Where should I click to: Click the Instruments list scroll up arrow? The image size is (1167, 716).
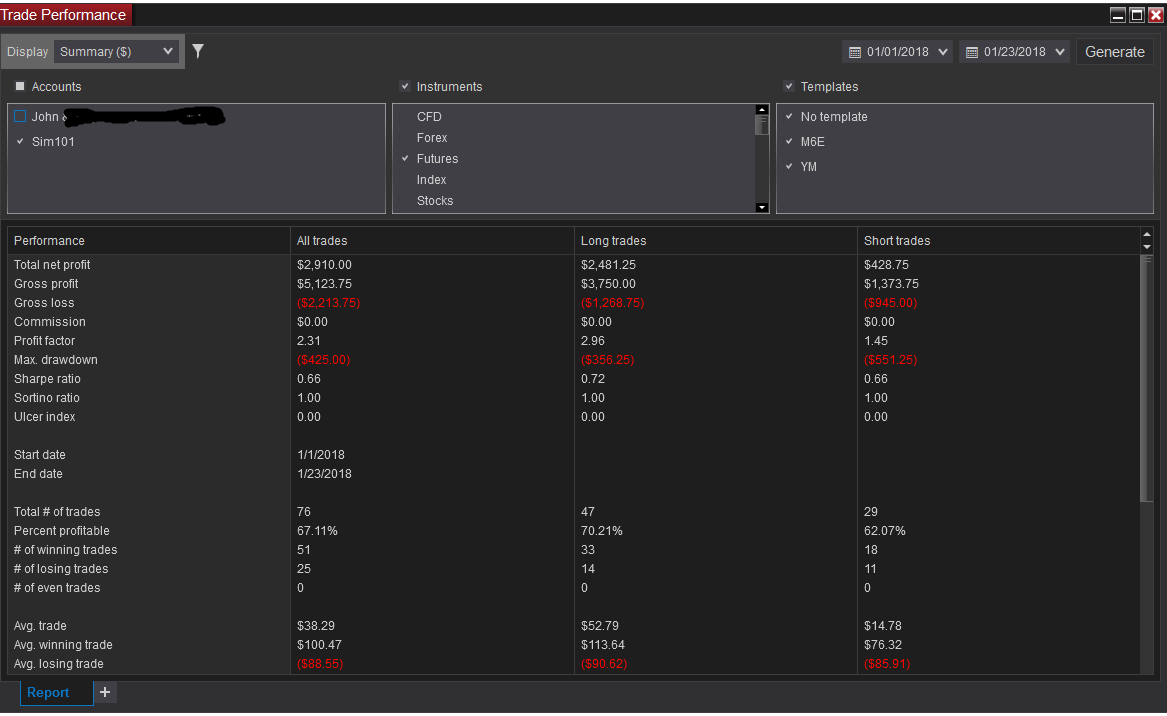point(761,109)
